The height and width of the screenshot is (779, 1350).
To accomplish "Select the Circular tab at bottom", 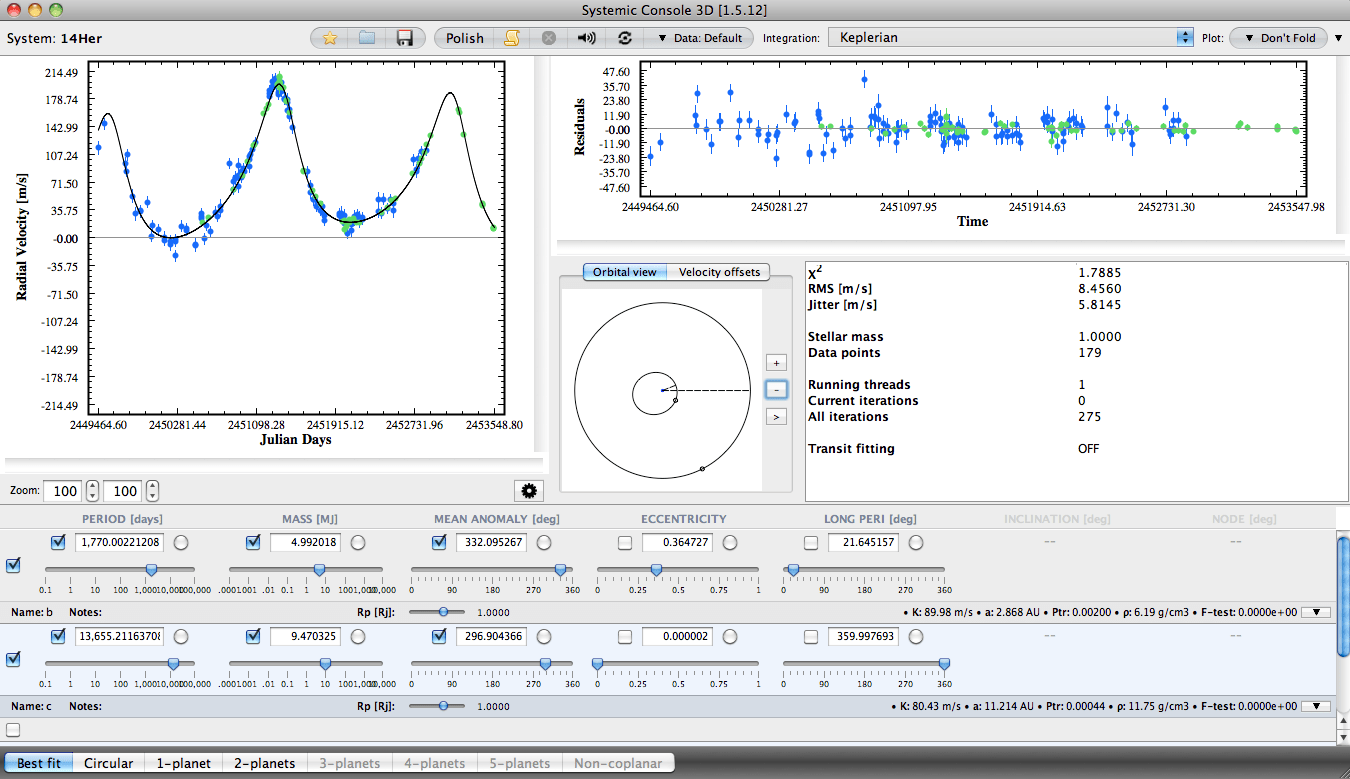I will (x=108, y=763).
